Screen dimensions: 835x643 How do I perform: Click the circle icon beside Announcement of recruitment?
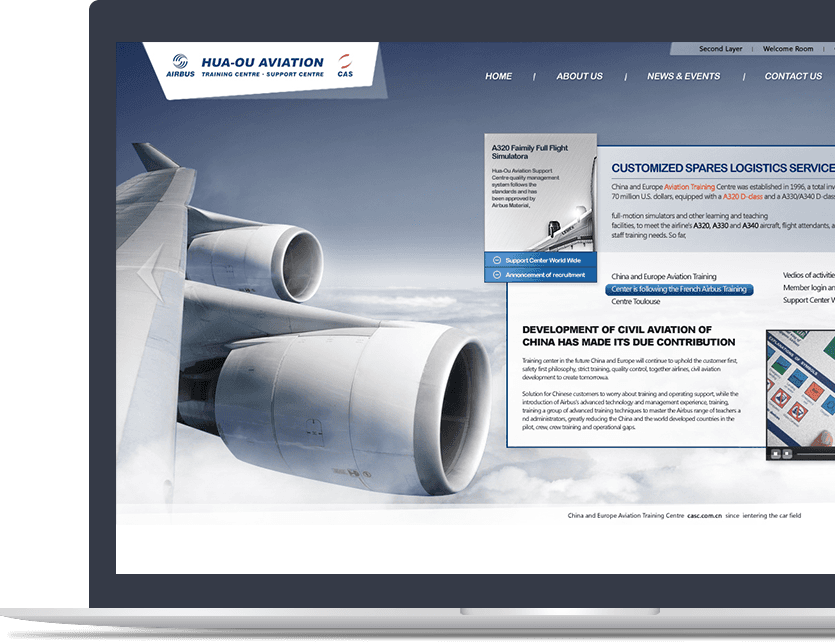tap(496, 275)
